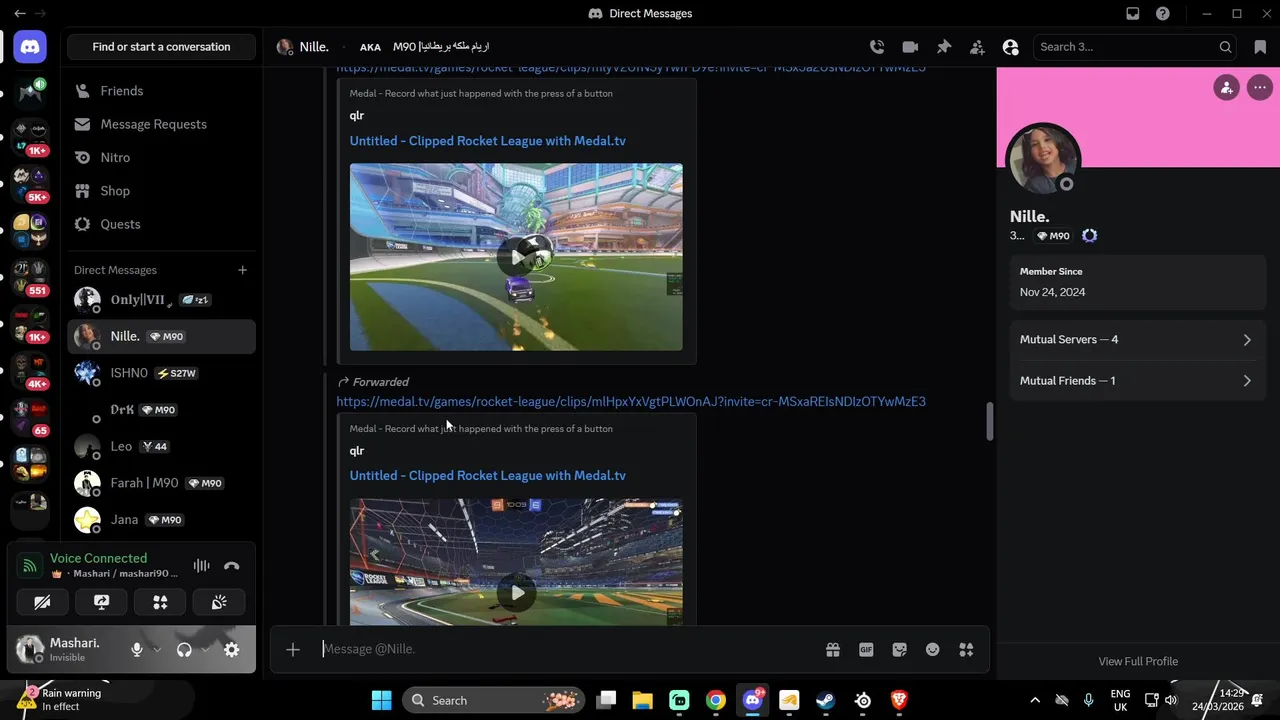
Task: Expand Mutual Friends — 1
Action: tap(1137, 381)
